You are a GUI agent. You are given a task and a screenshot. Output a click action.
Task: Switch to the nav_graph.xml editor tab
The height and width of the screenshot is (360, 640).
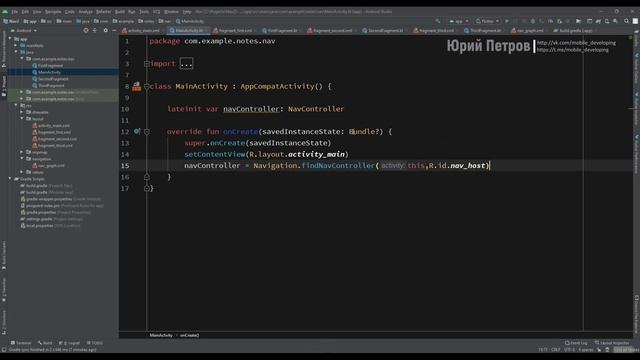point(528,30)
